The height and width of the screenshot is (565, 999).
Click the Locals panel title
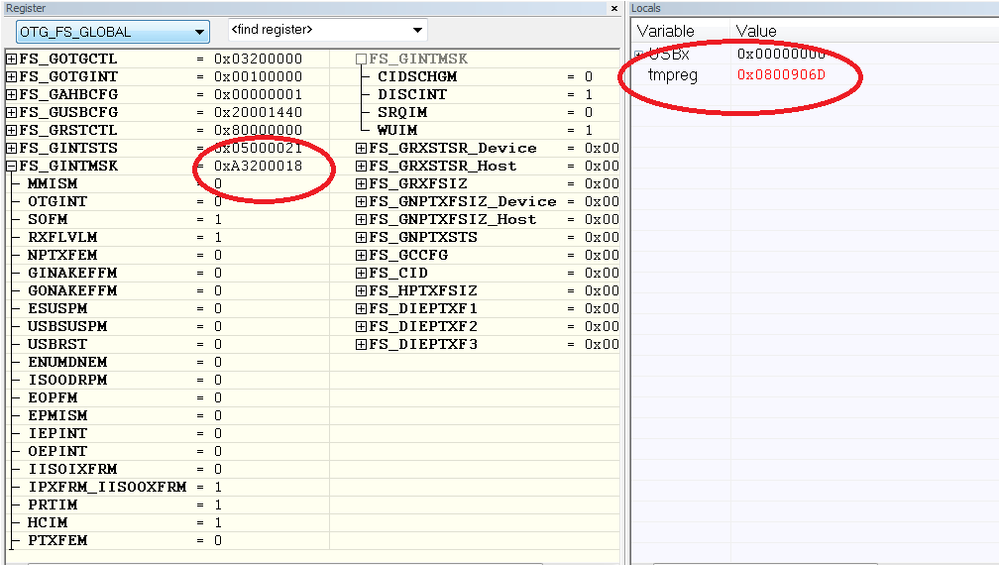645,8
